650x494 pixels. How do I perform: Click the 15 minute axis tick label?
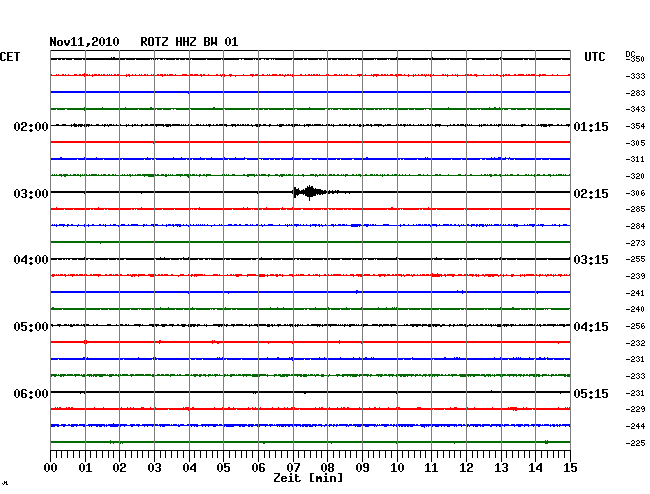pos(570,467)
